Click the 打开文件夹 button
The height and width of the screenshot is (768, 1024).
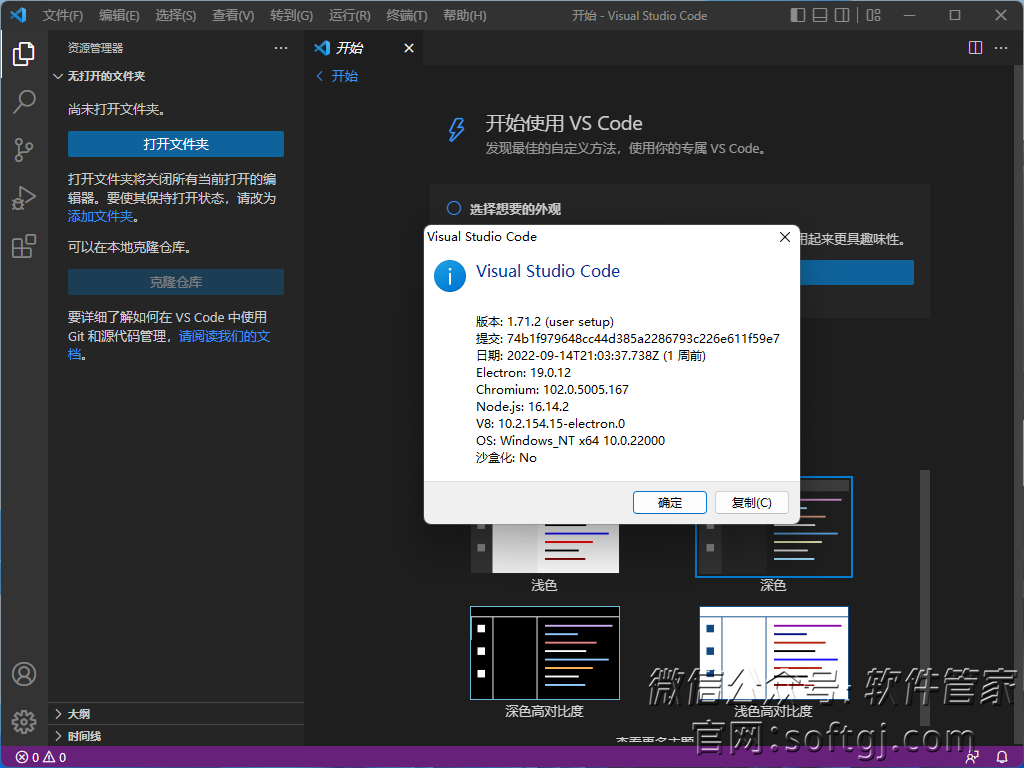pyautogui.click(x=176, y=144)
